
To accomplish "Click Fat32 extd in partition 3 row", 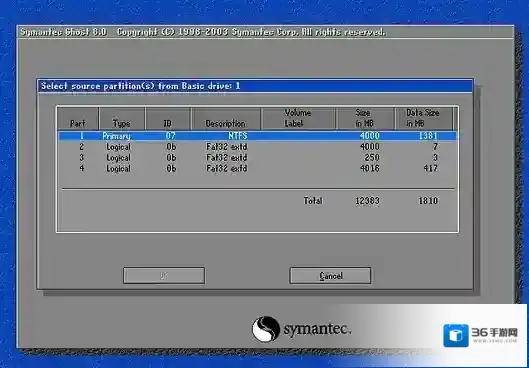I will point(227,158).
